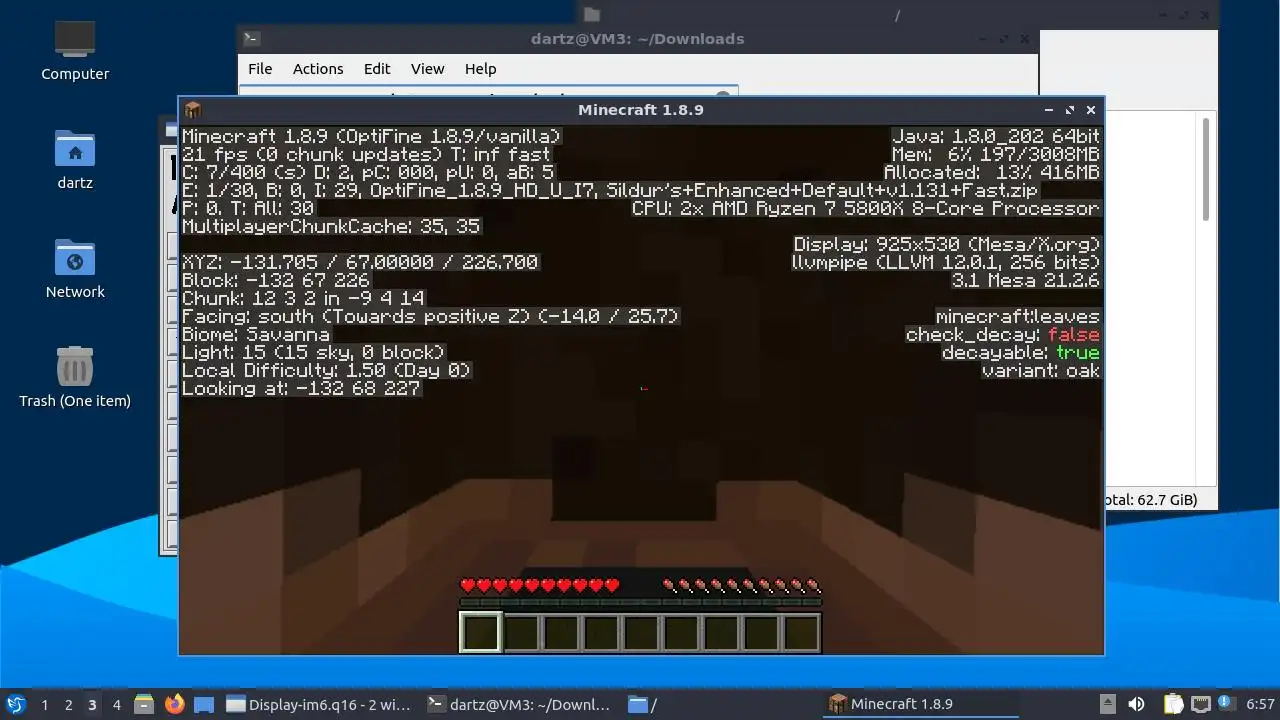Launch Firefox from the taskbar

[175, 704]
